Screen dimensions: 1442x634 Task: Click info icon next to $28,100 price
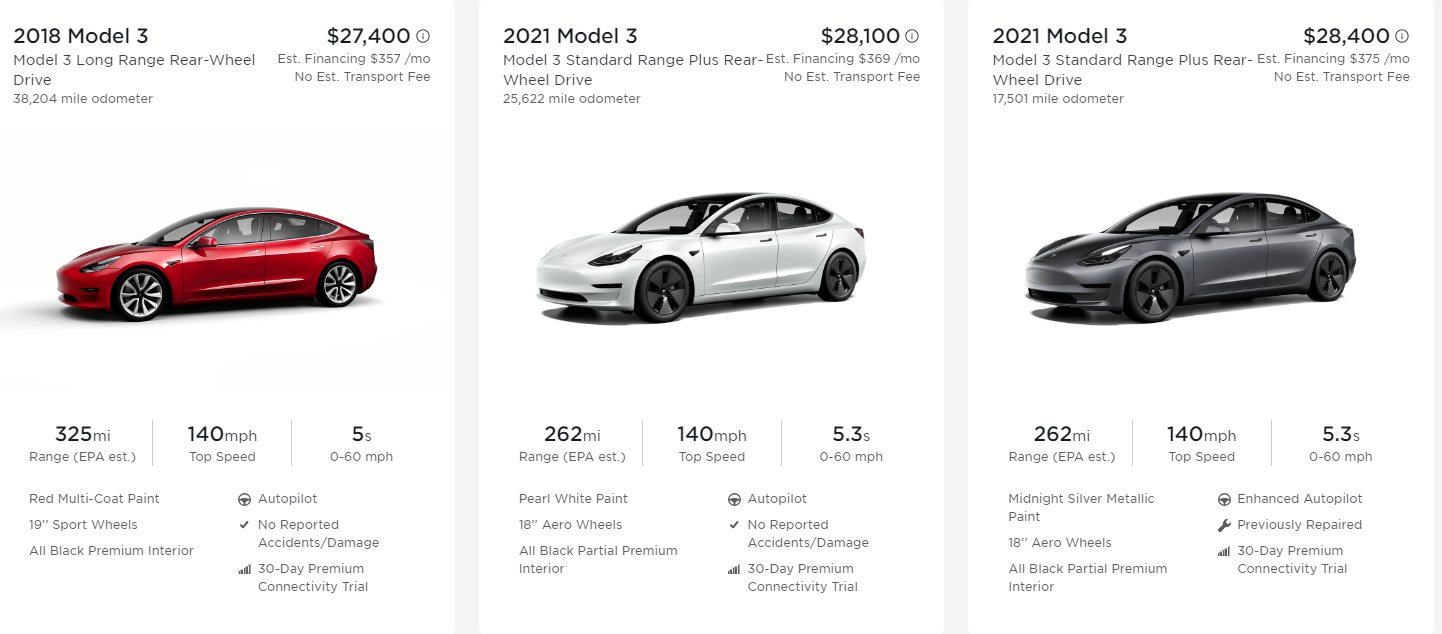pos(912,36)
